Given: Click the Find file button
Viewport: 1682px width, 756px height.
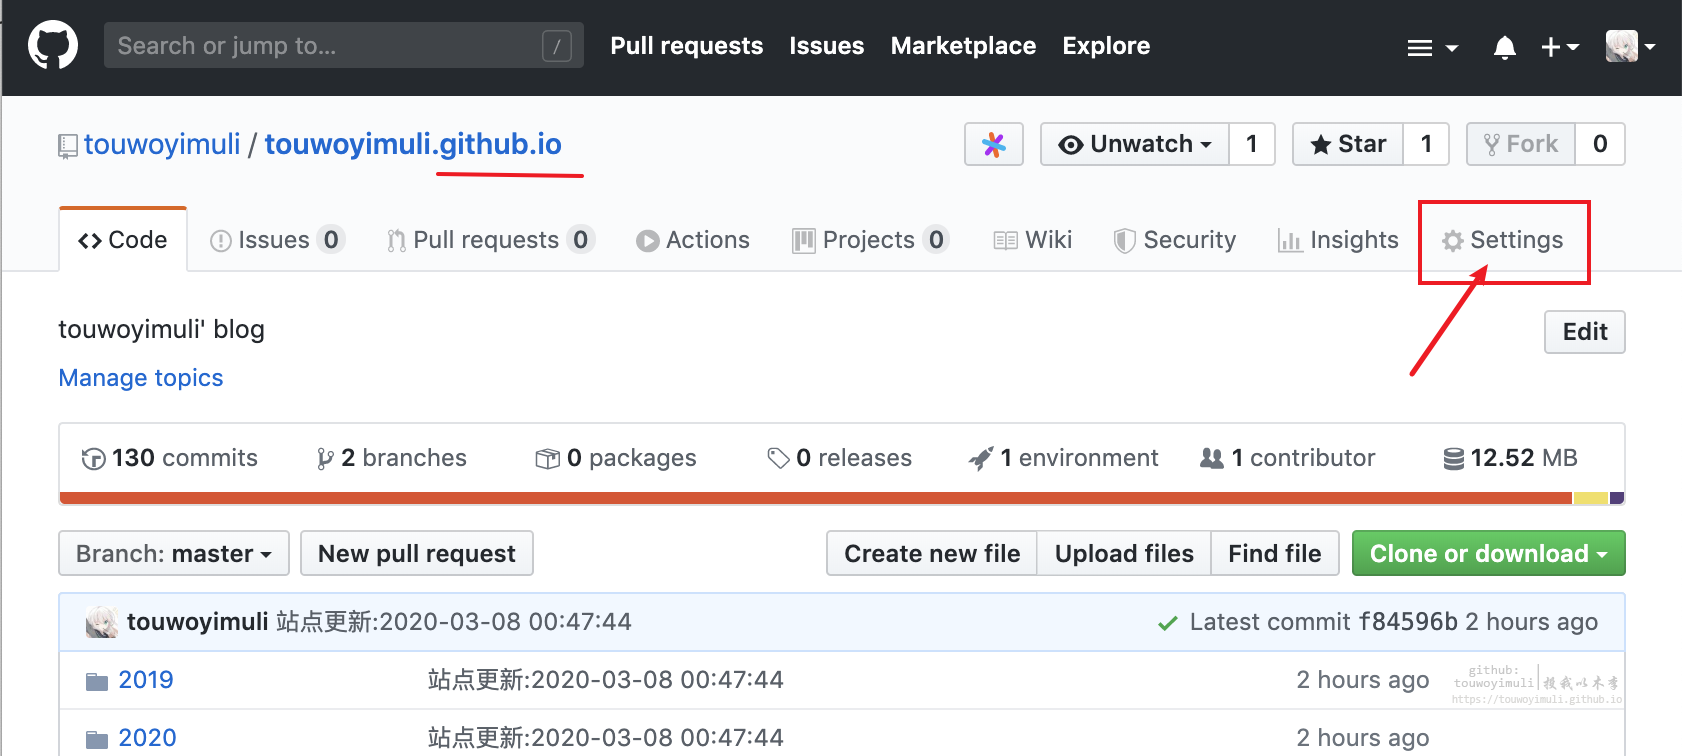Looking at the screenshot, I should coord(1275,553).
